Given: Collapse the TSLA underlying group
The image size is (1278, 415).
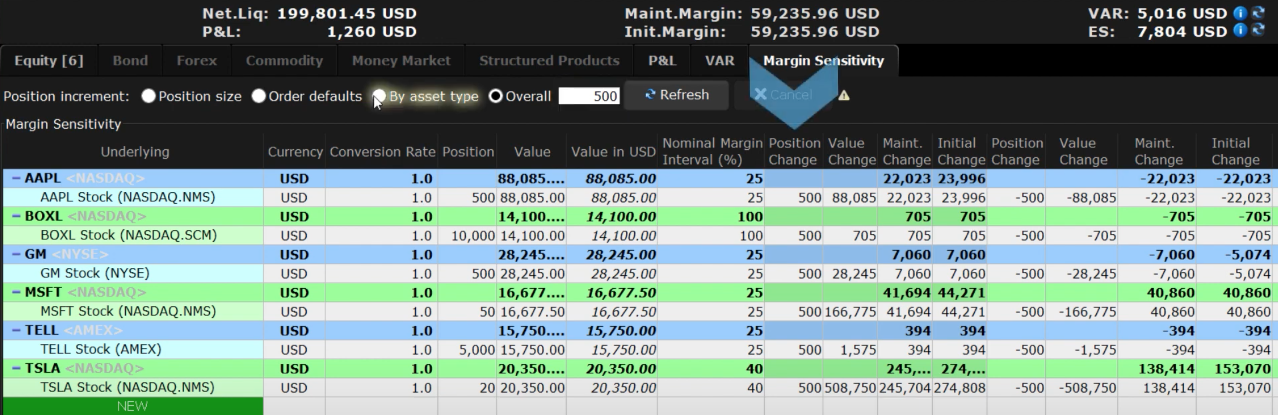Looking at the screenshot, I should click(16, 368).
